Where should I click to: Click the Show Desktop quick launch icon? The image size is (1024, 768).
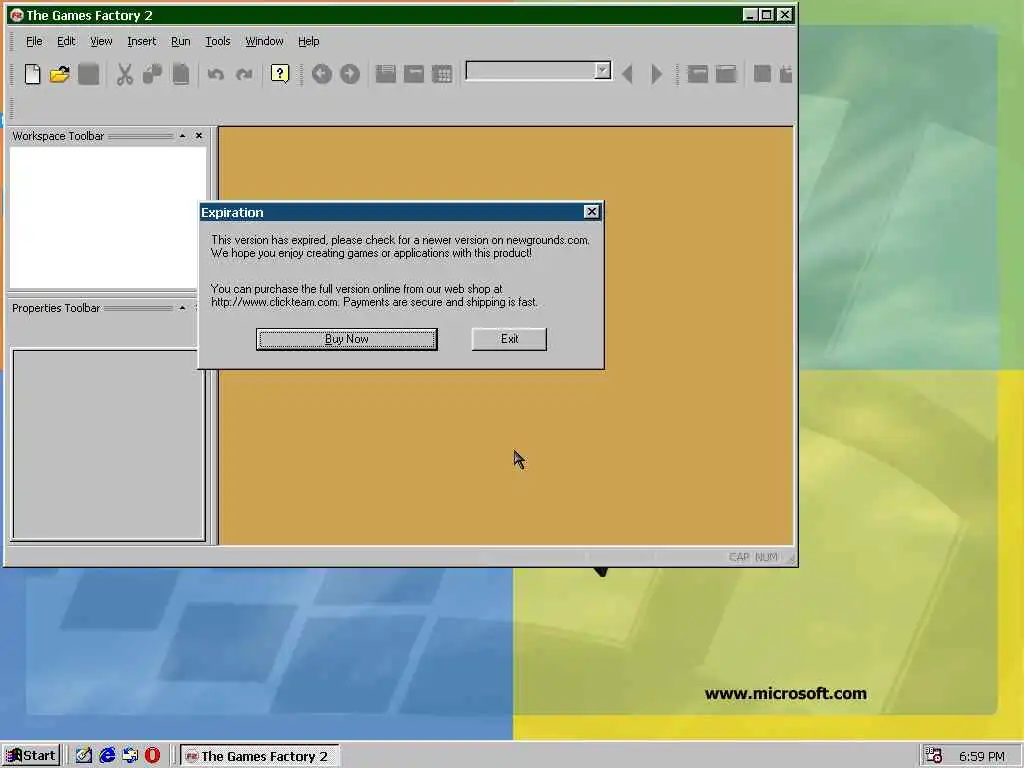point(84,756)
